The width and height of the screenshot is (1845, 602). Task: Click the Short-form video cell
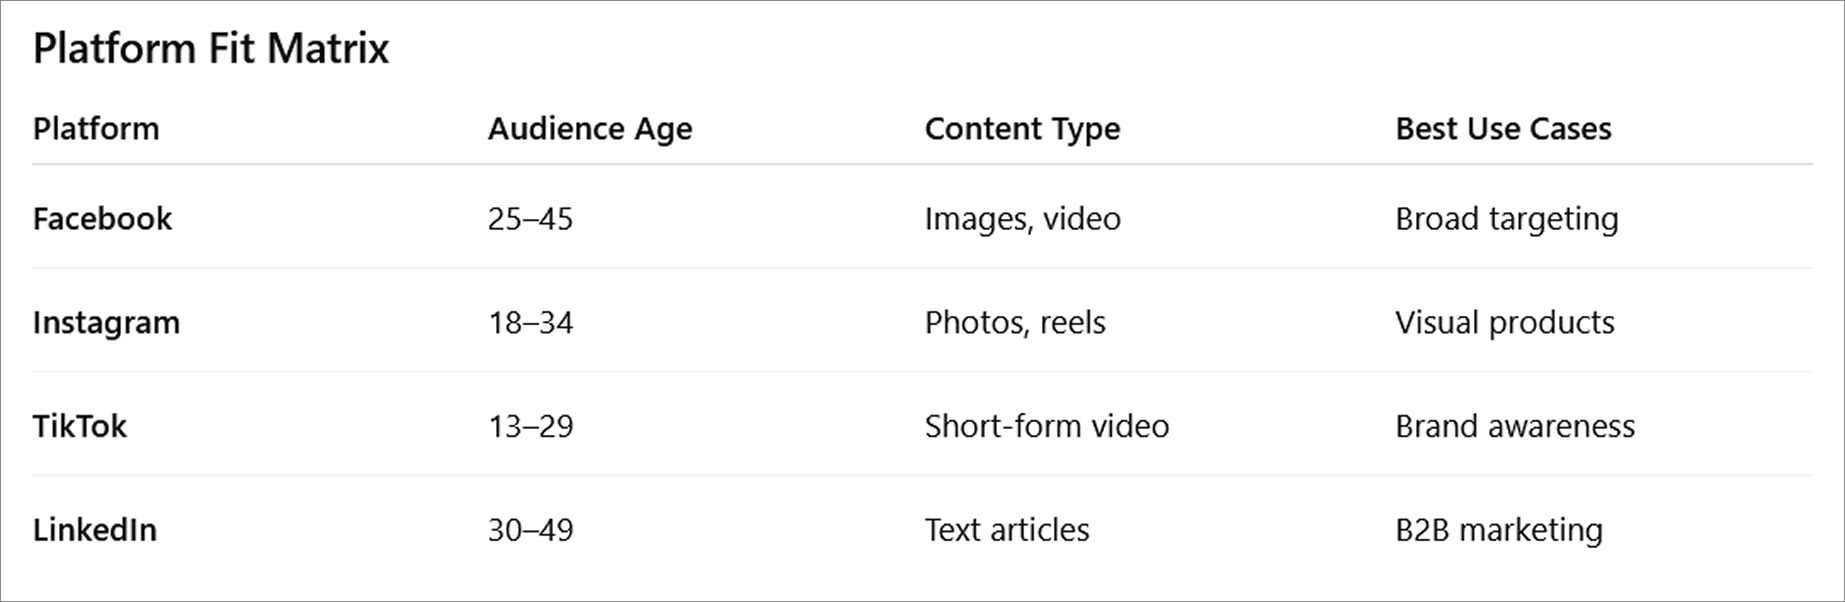coord(1046,427)
